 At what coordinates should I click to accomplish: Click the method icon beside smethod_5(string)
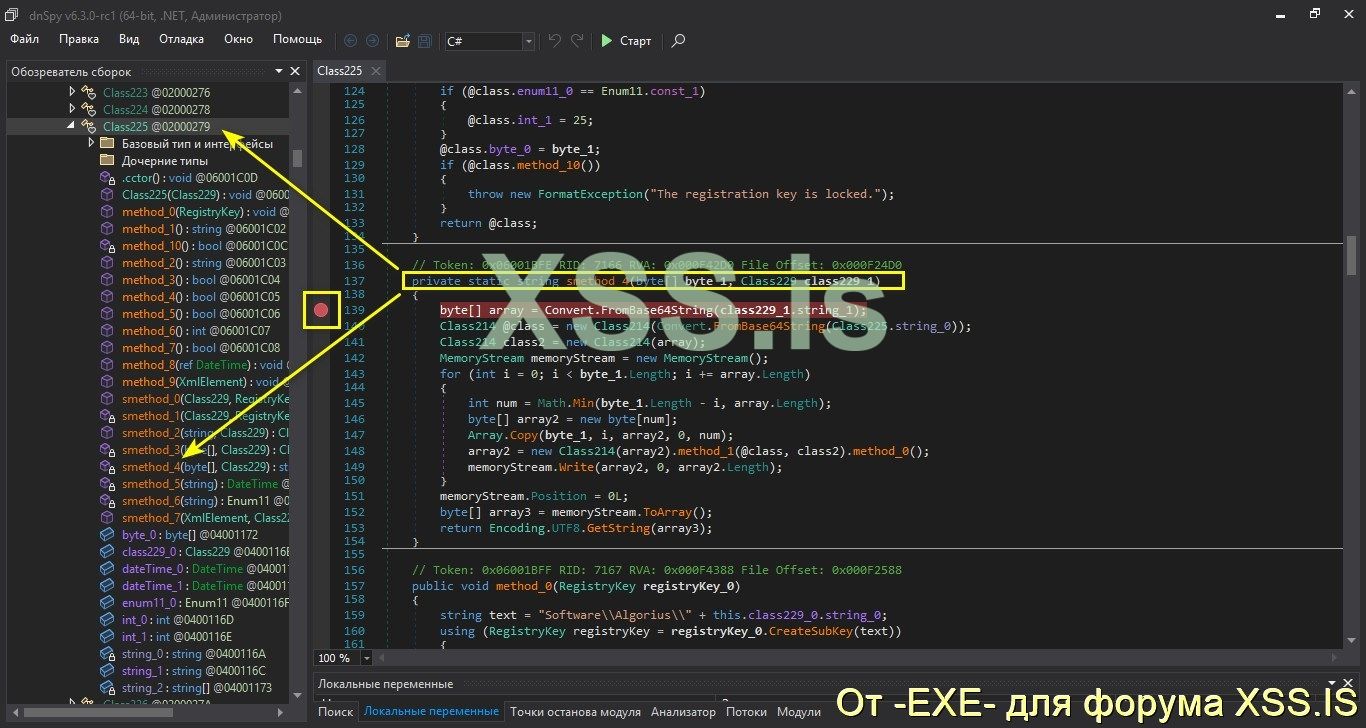(x=107, y=484)
